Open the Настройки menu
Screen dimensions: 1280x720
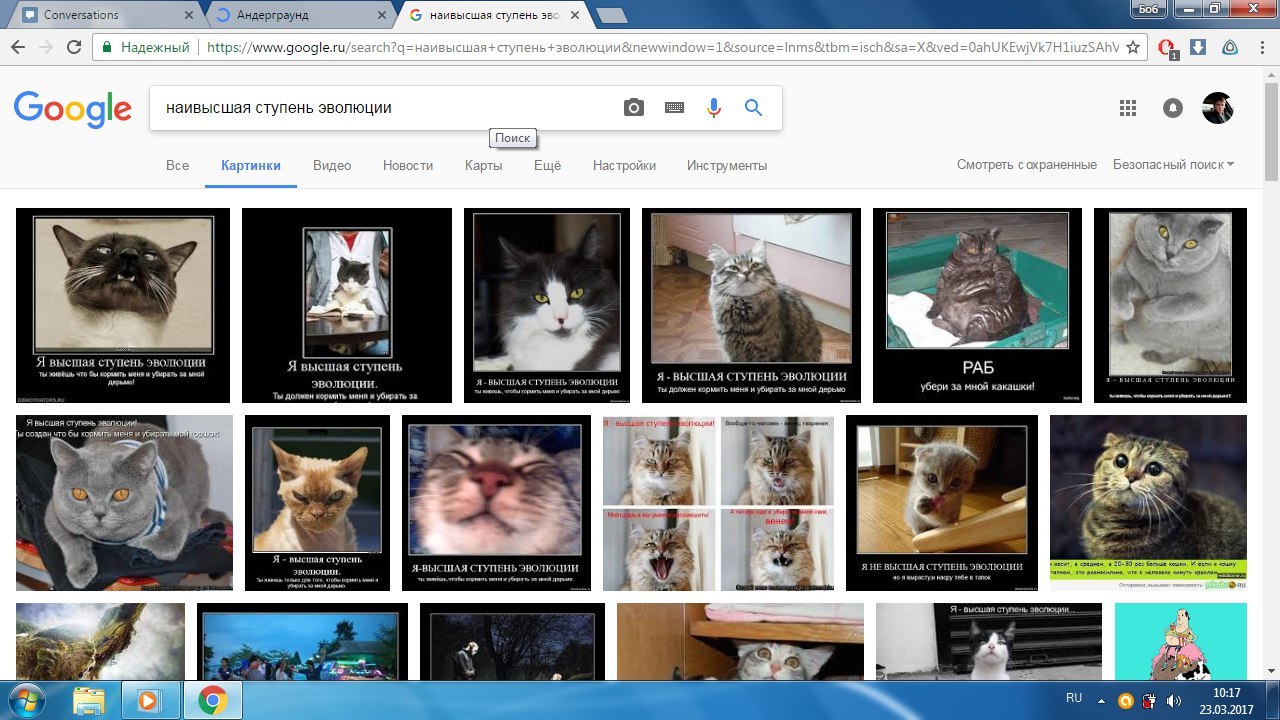[624, 165]
